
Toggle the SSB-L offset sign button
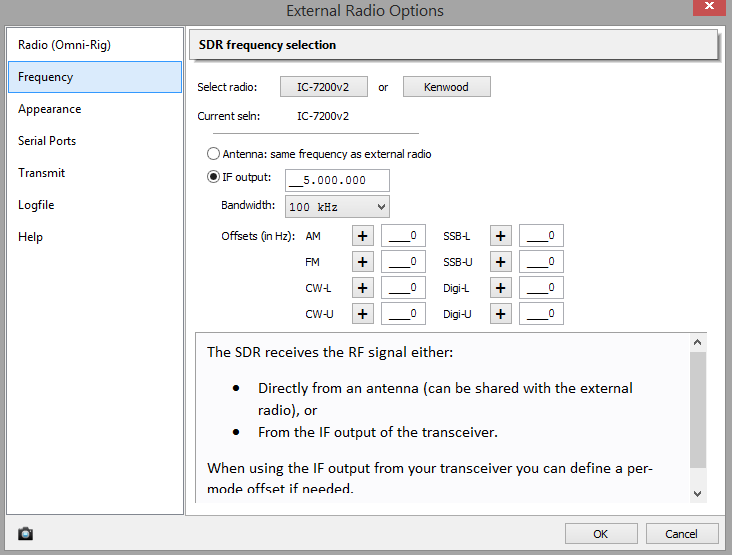coord(501,236)
